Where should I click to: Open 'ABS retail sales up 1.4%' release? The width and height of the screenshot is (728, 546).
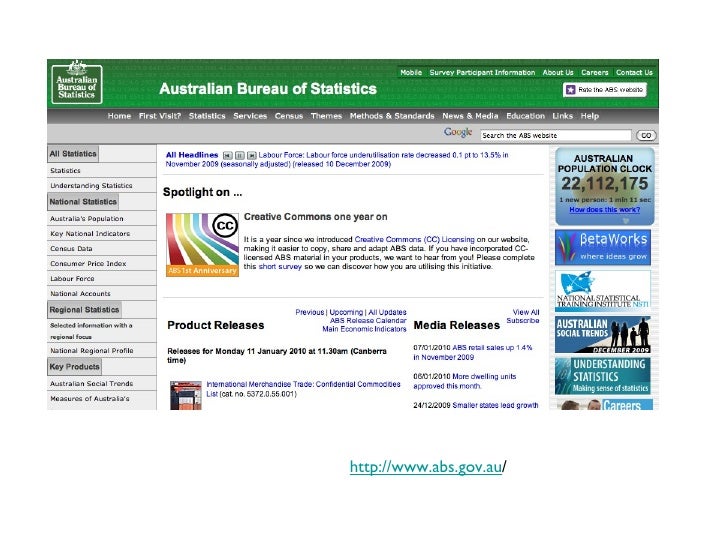[473, 352]
